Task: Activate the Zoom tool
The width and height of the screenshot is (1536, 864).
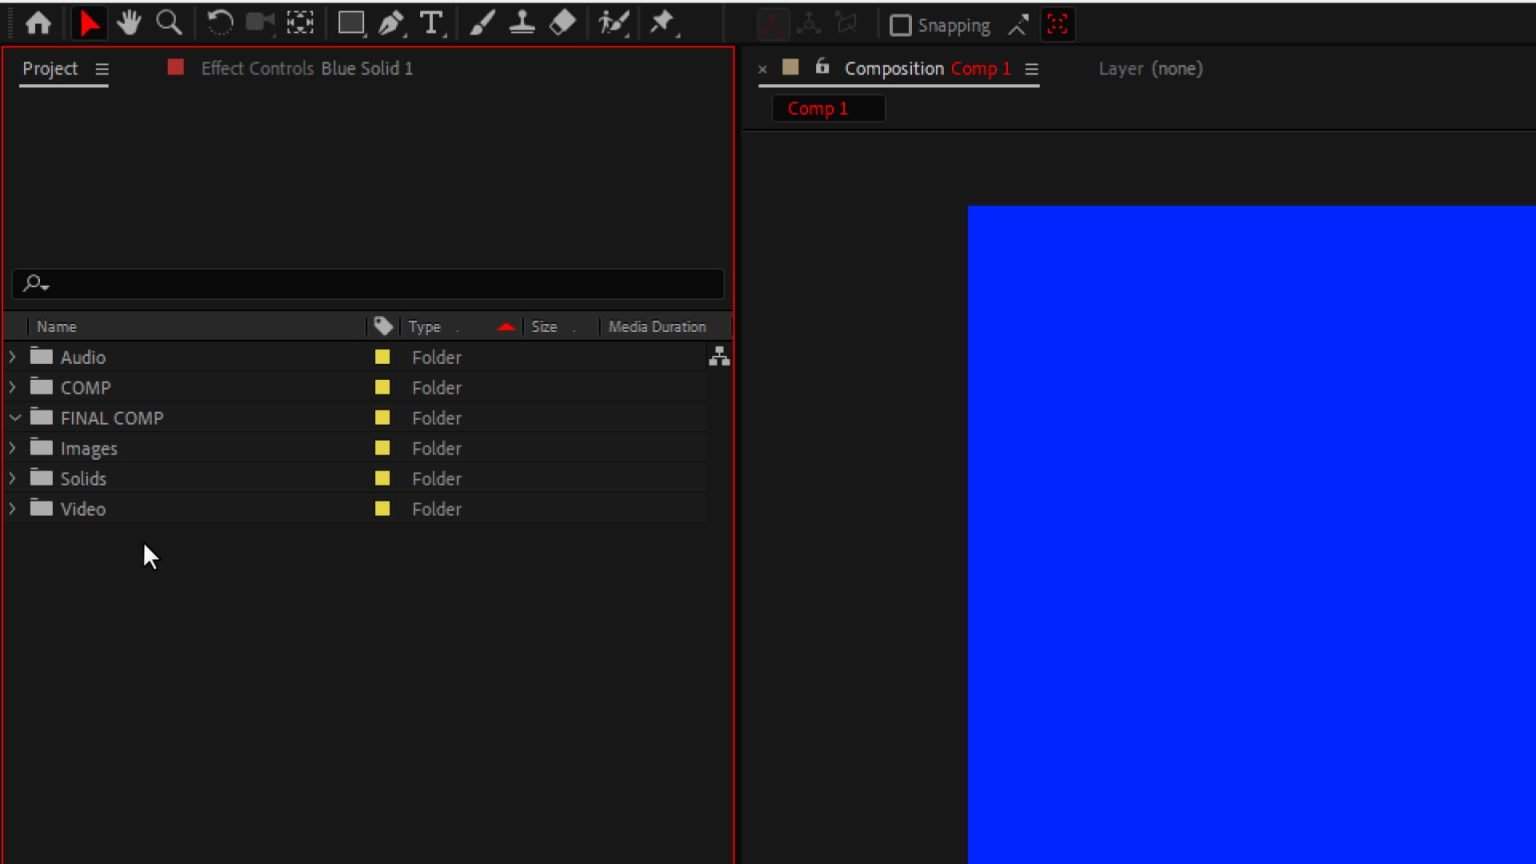Action: coord(168,23)
